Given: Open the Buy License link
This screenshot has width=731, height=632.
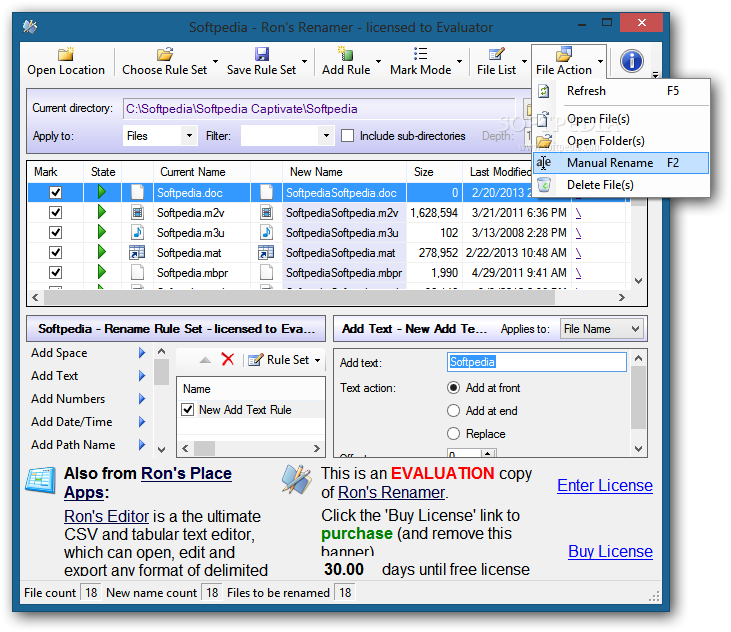Looking at the screenshot, I should pyautogui.click(x=610, y=551).
